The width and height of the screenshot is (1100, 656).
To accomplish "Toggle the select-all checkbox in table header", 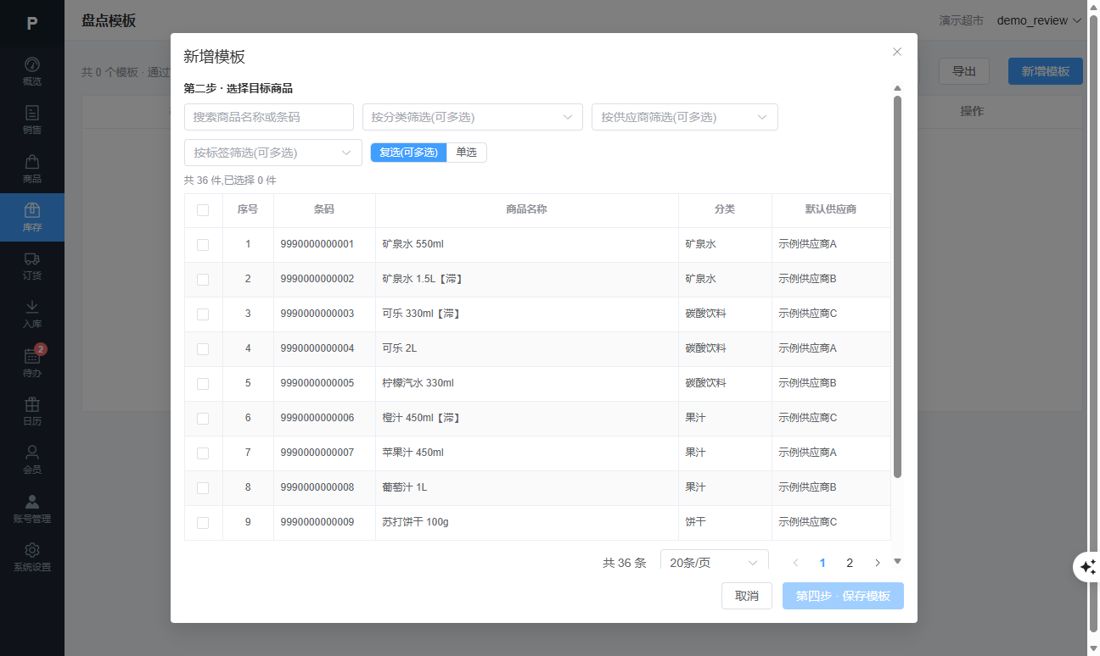I will 203,210.
